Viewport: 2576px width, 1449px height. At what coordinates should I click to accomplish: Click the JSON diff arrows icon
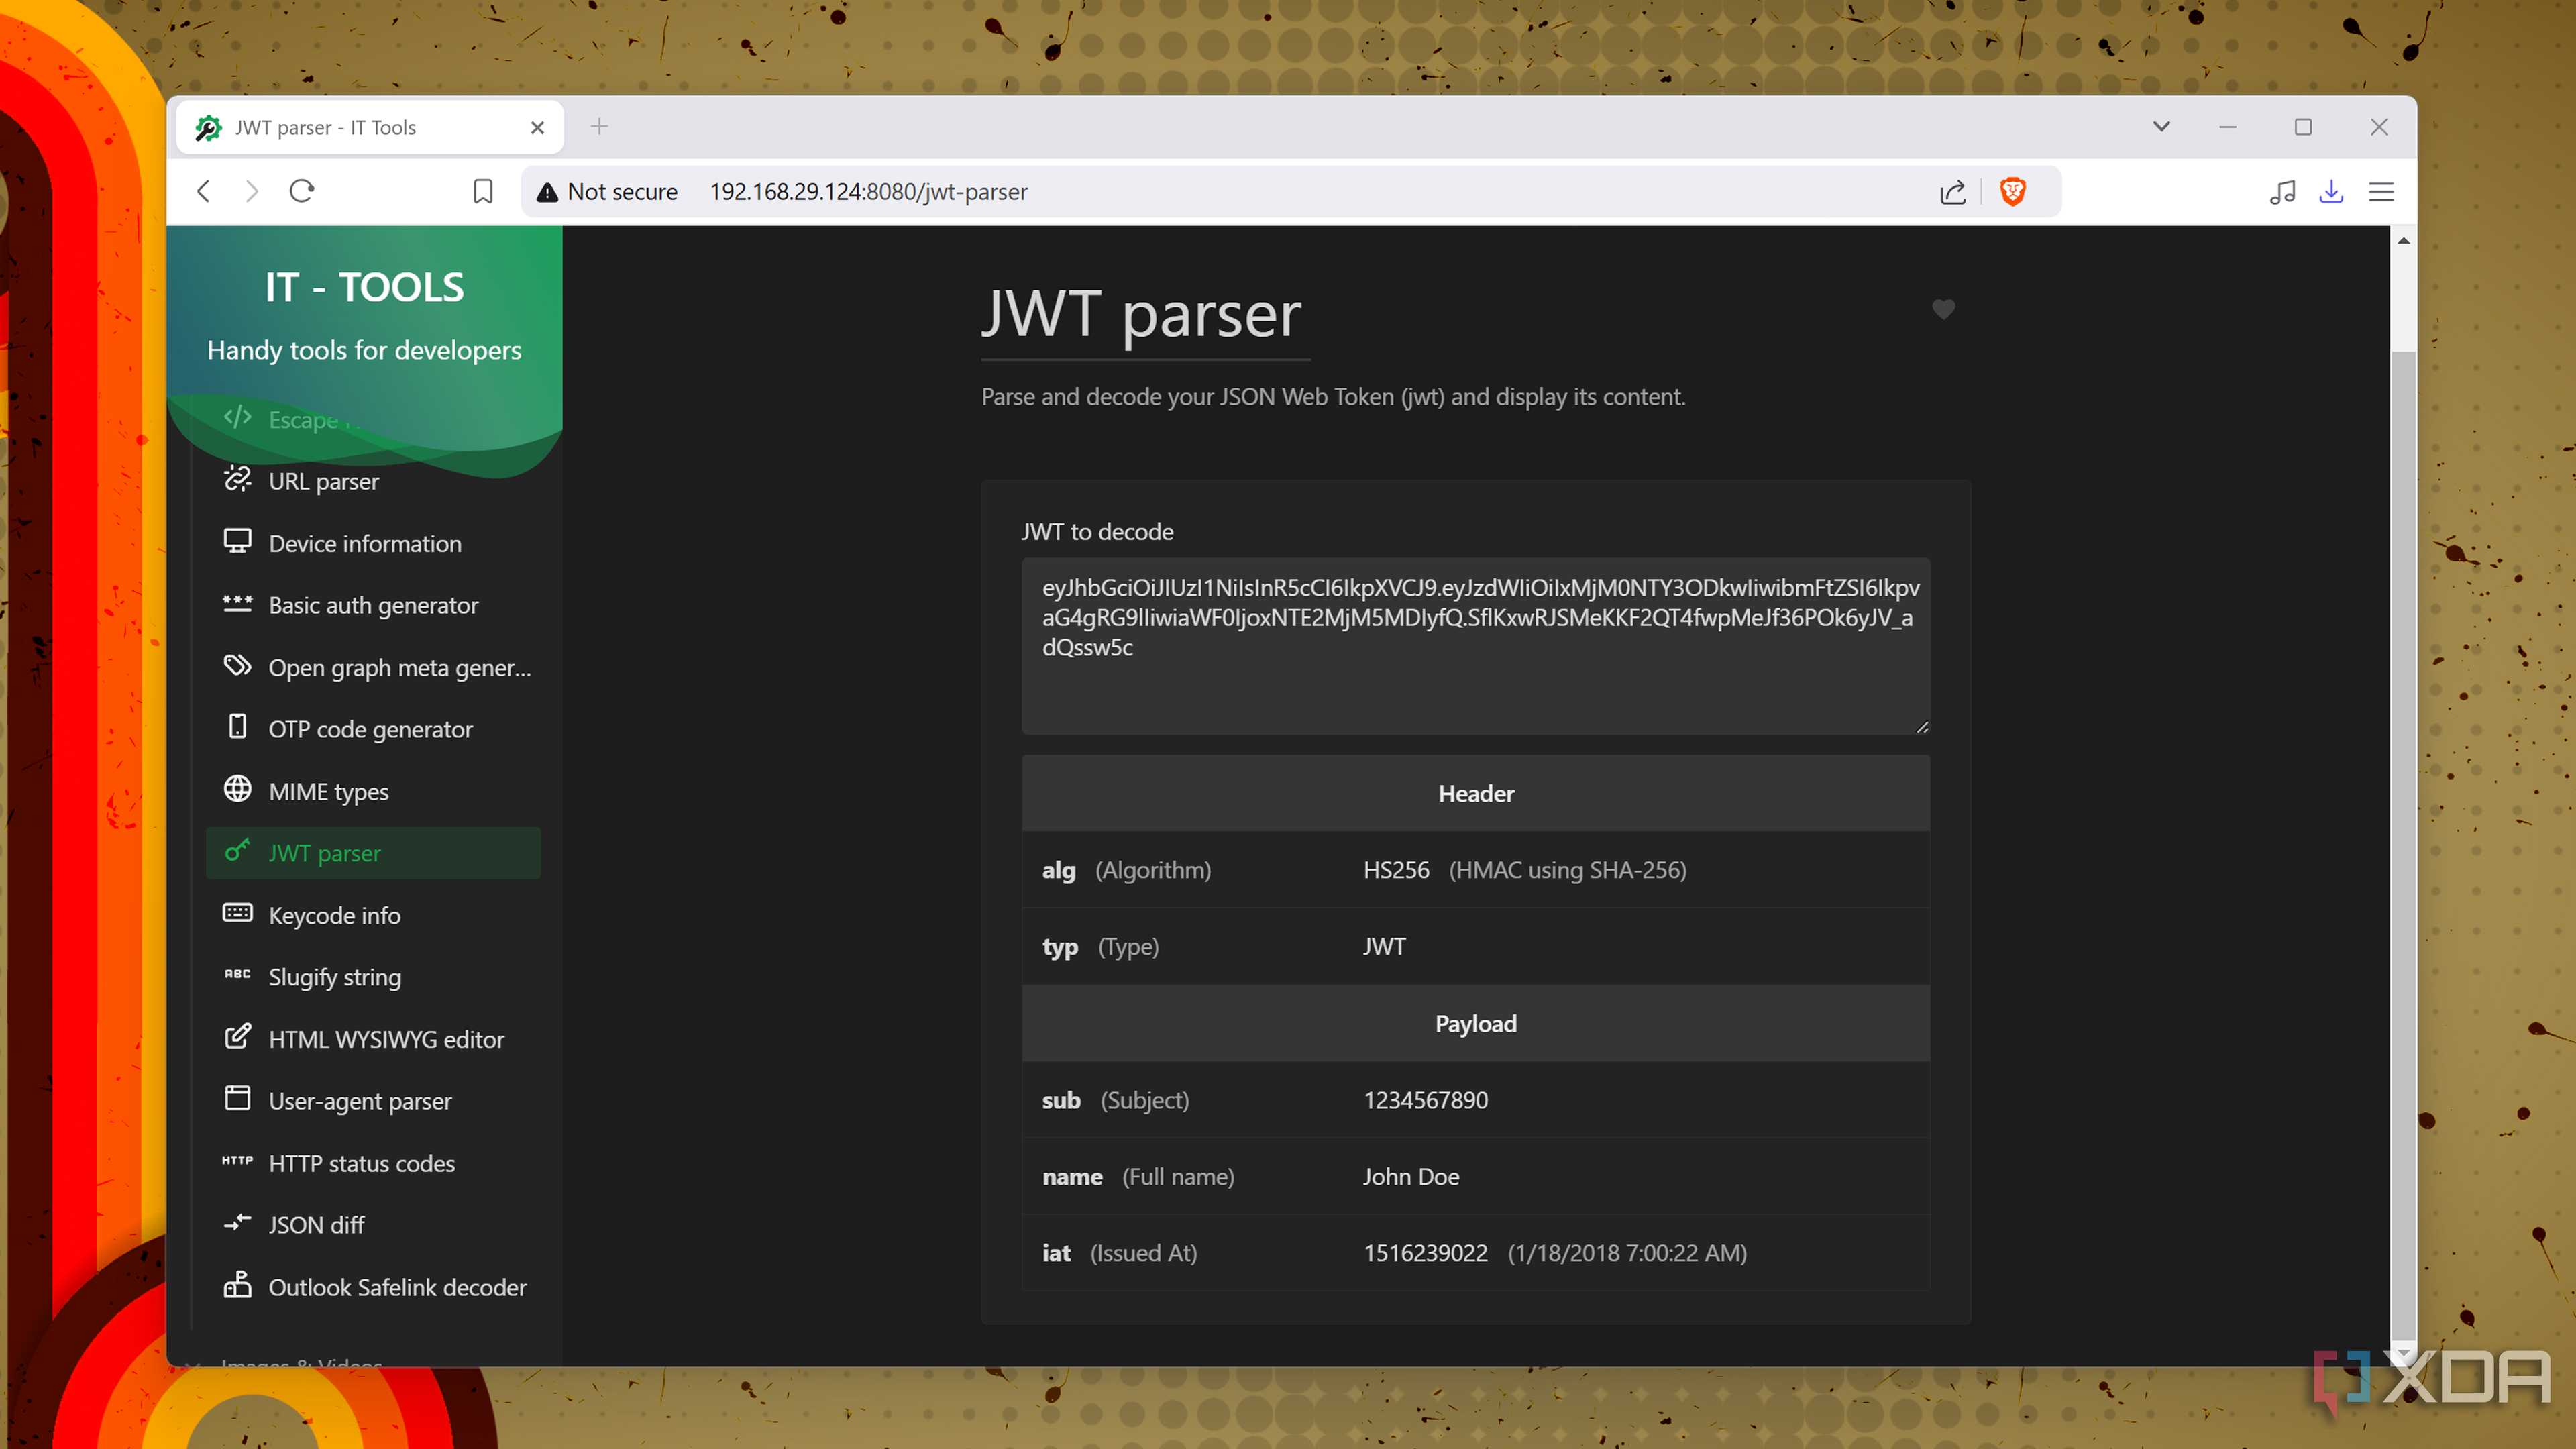[x=237, y=1223]
